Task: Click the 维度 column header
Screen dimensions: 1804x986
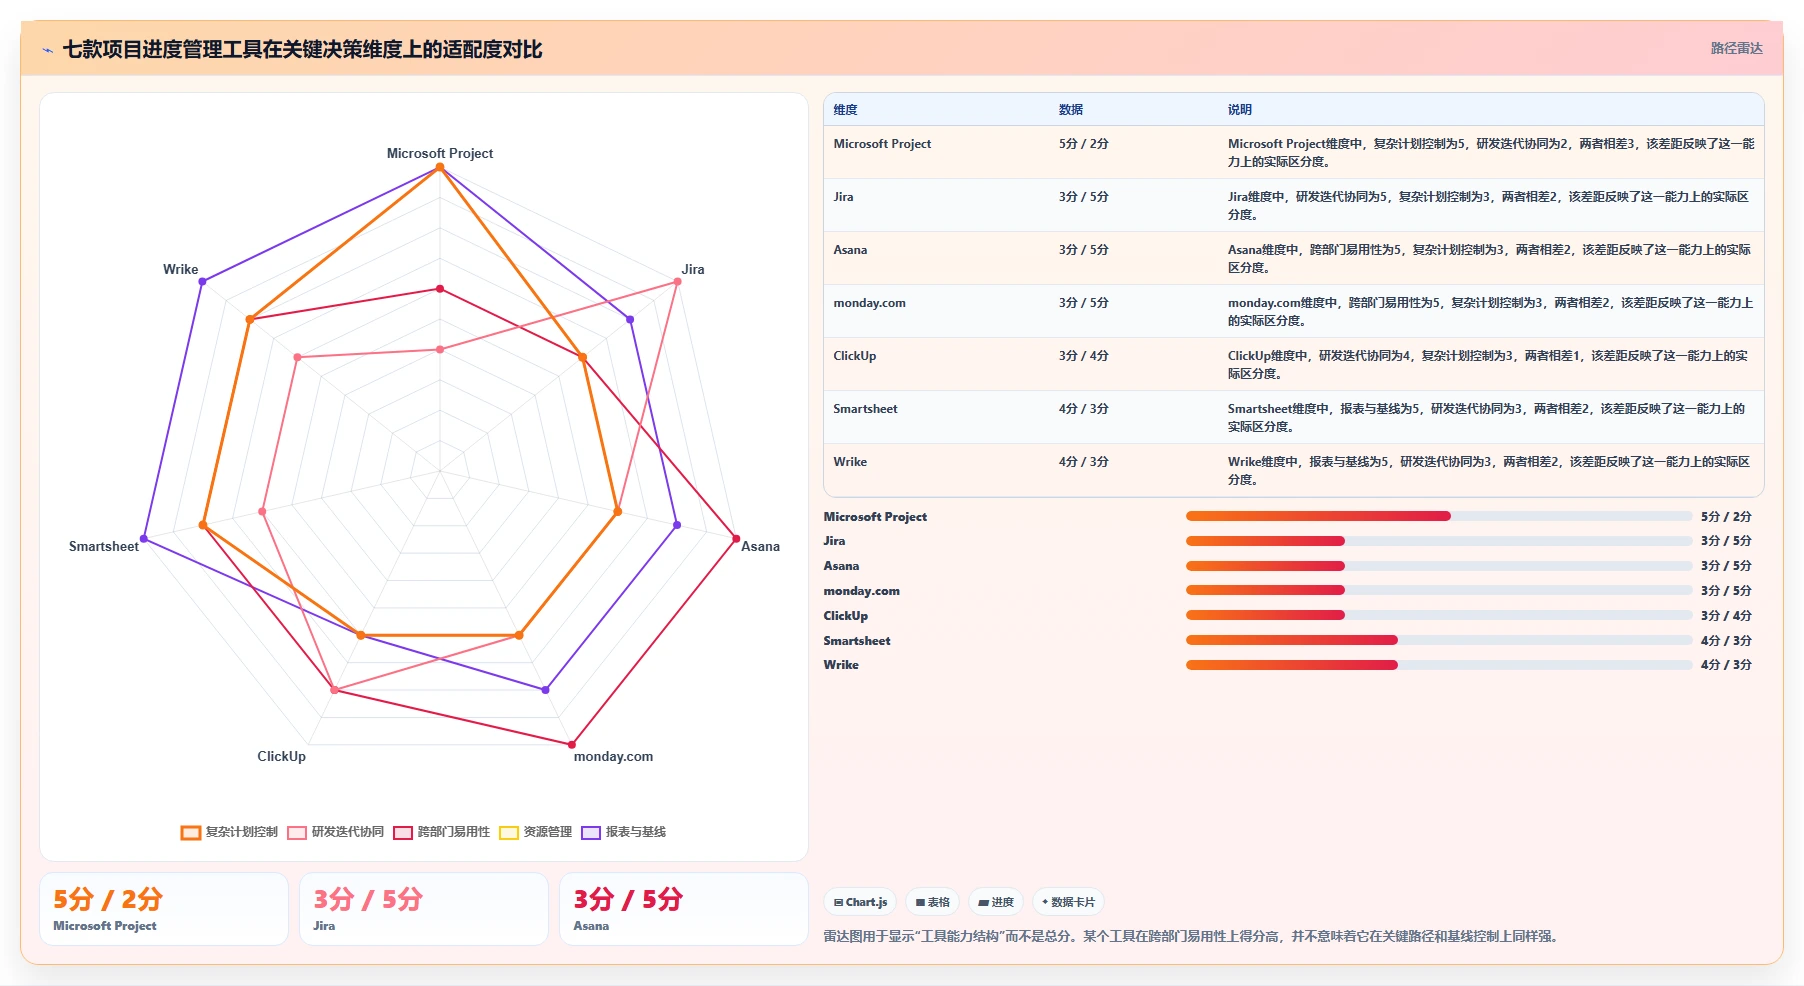Action: (845, 110)
